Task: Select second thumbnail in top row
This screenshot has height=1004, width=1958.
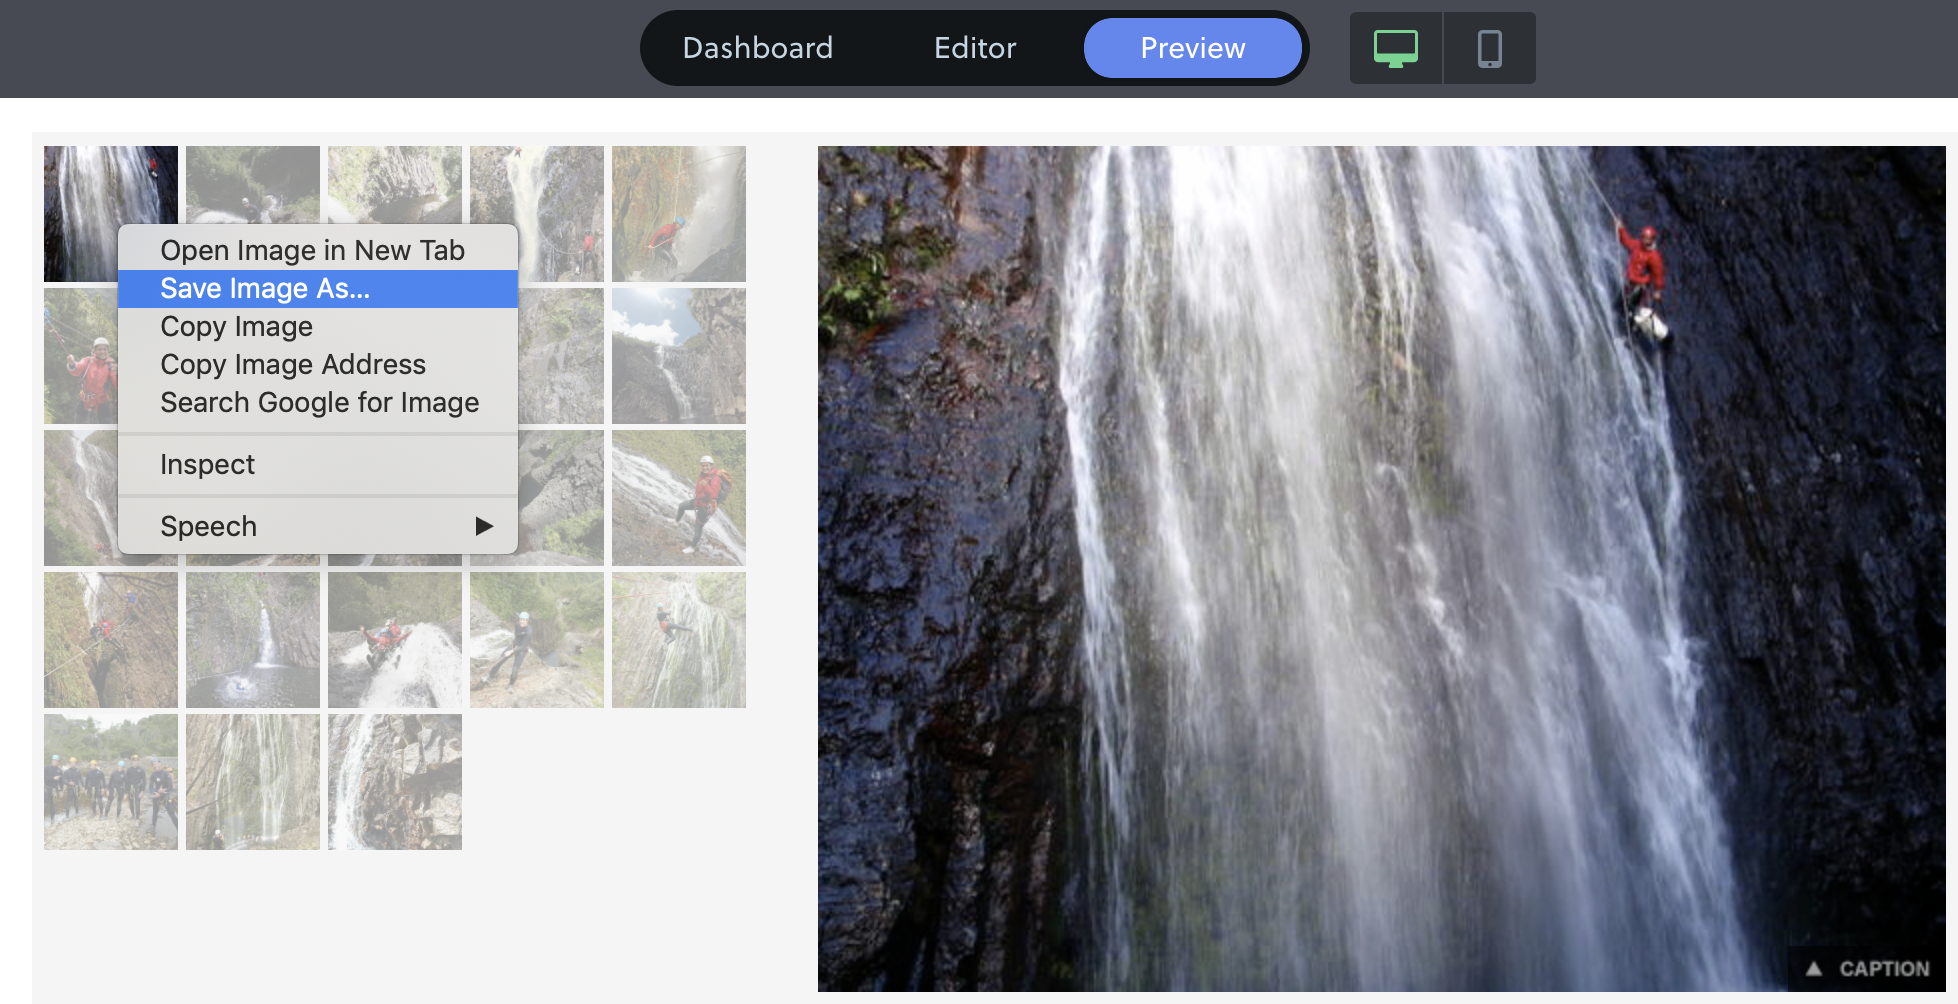Action: [x=253, y=184]
